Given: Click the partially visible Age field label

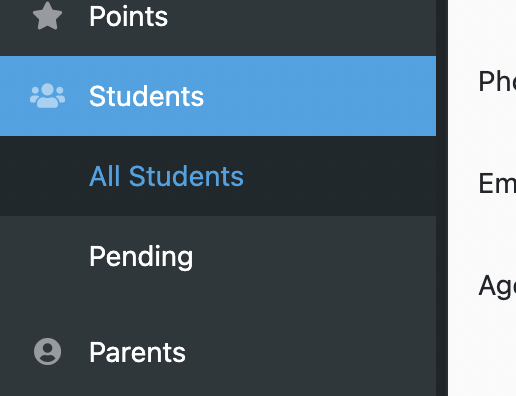Looking at the screenshot, I should click(x=497, y=286).
